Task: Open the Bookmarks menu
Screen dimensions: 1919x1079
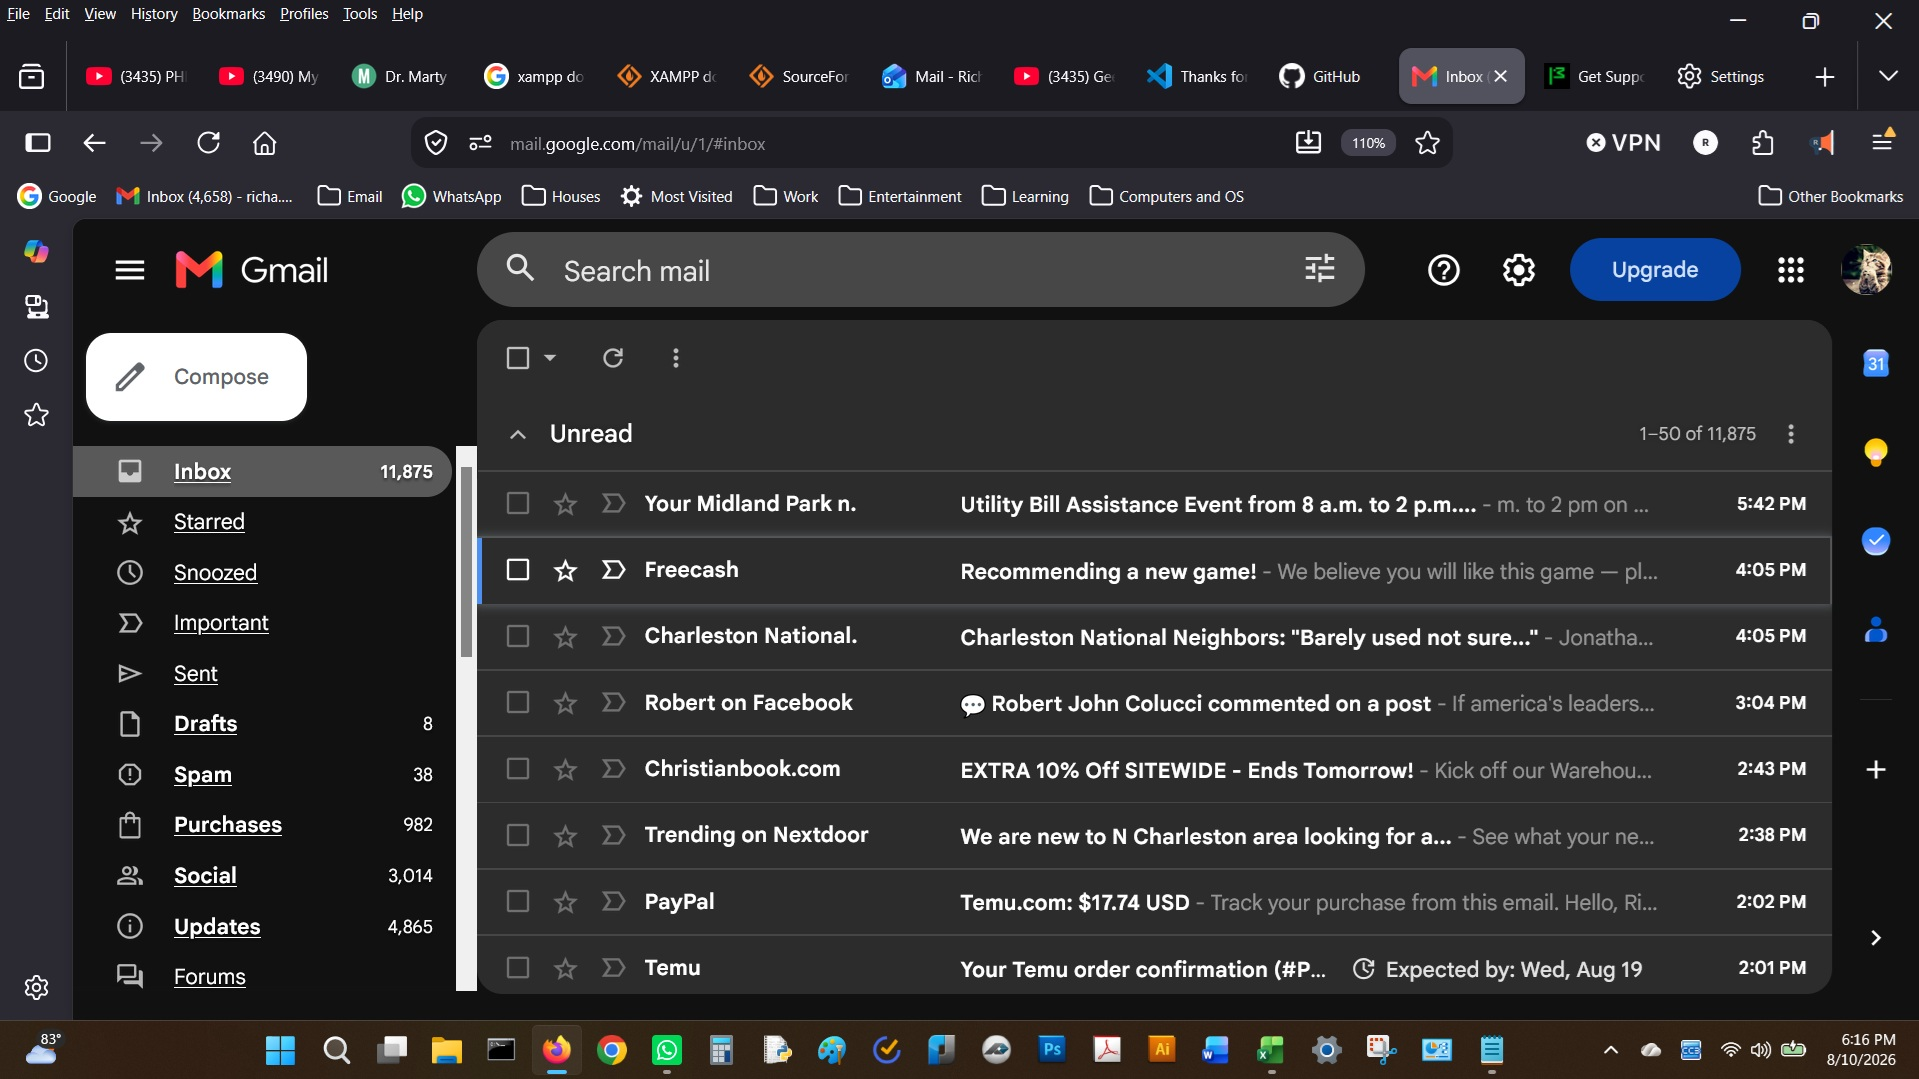Action: coord(228,14)
